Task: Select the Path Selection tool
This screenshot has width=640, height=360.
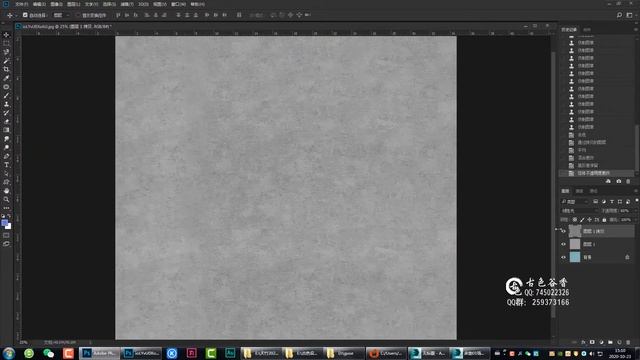Action: pos(6,173)
